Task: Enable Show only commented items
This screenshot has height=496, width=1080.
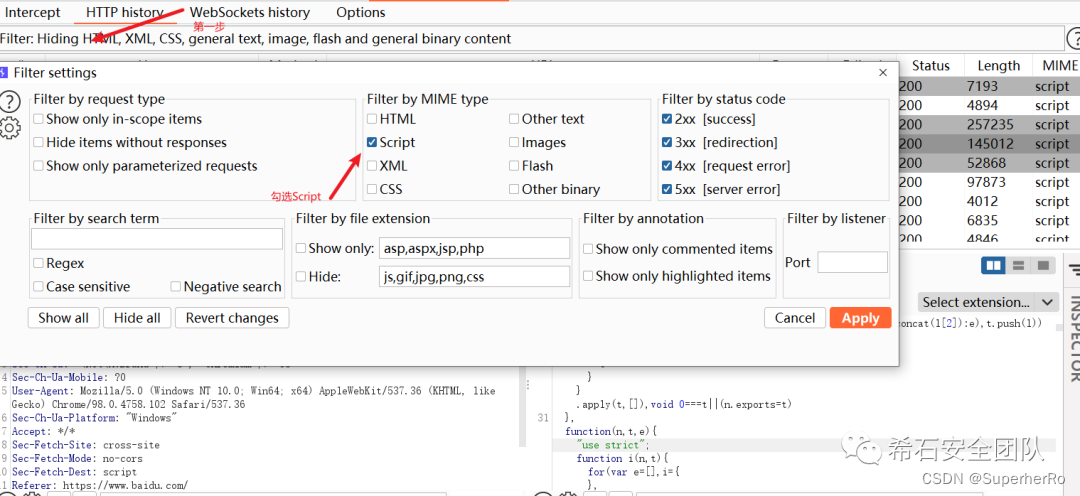Action: [588, 249]
